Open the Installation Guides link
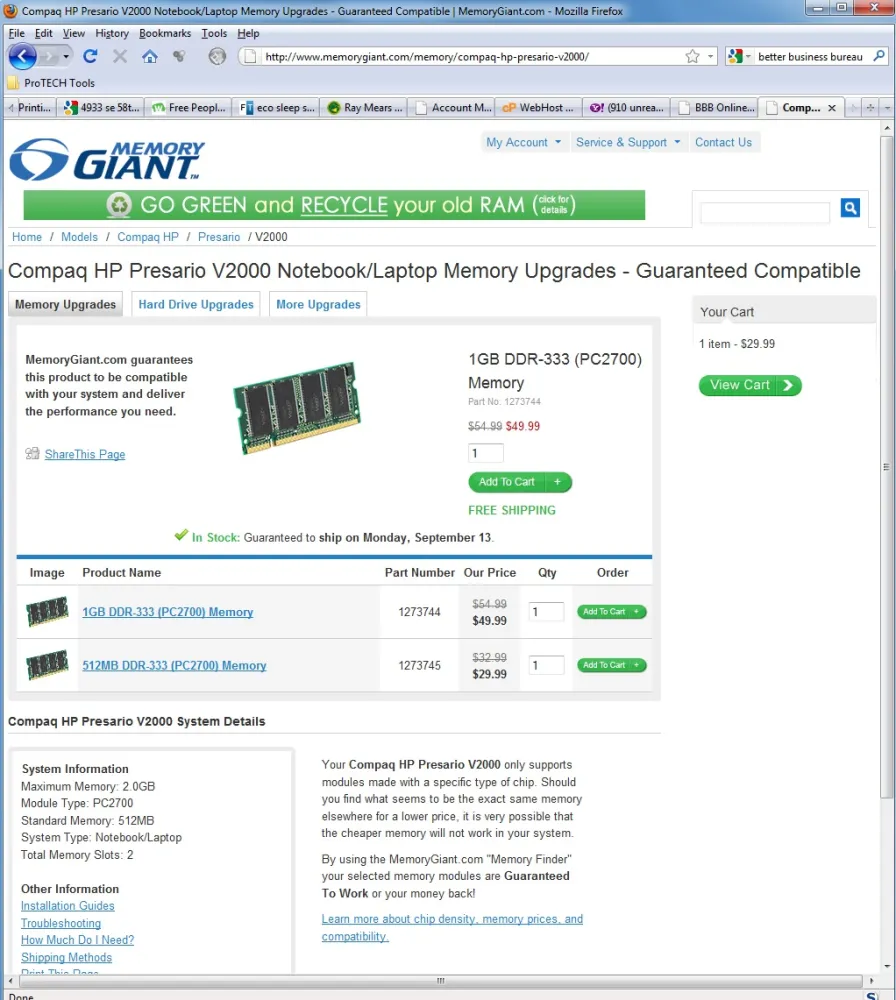 [x=68, y=906]
